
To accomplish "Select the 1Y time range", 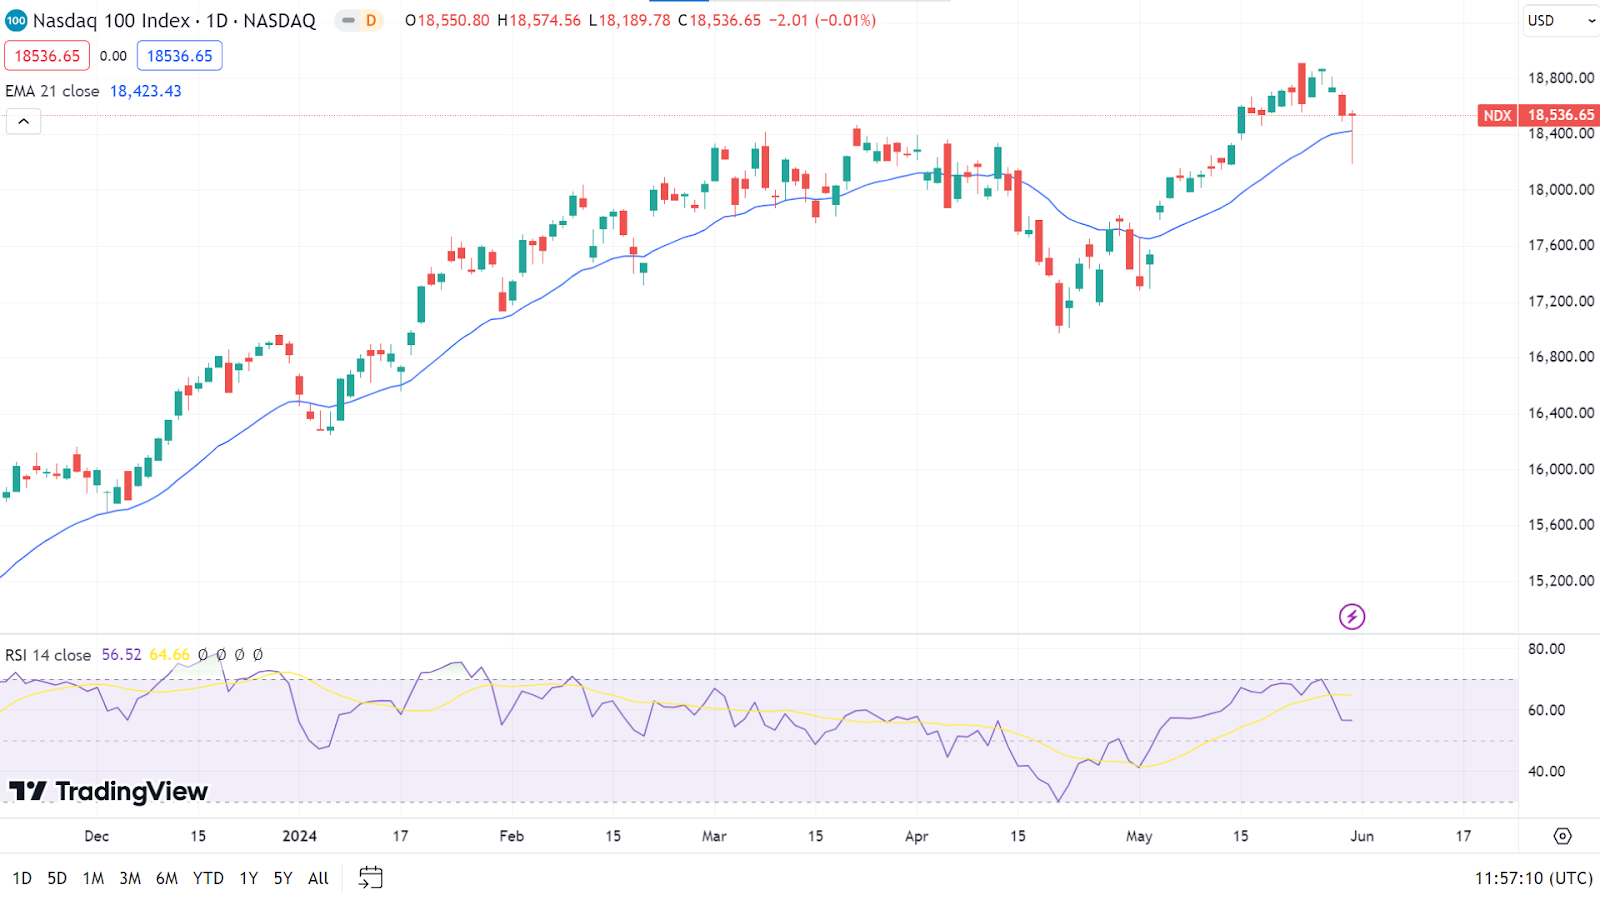I will point(249,878).
